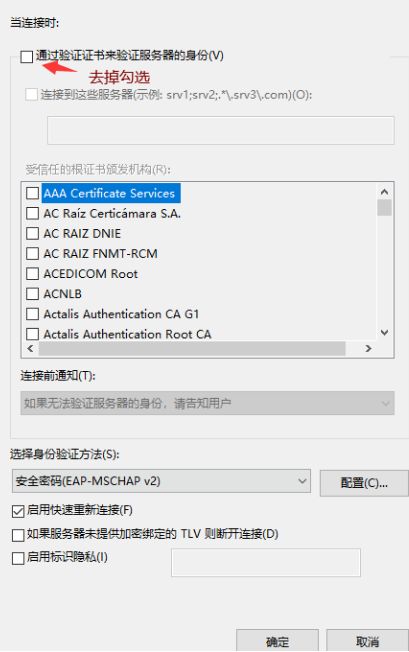Check the ACEDICOM Root certificate

point(32,274)
